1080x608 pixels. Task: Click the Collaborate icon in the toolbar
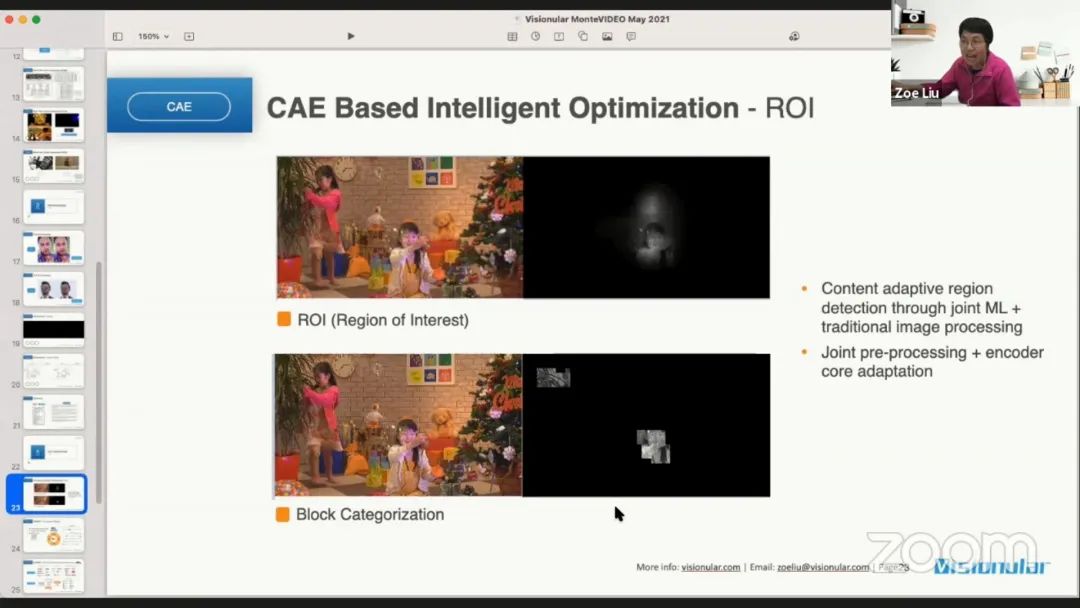[x=794, y=36]
